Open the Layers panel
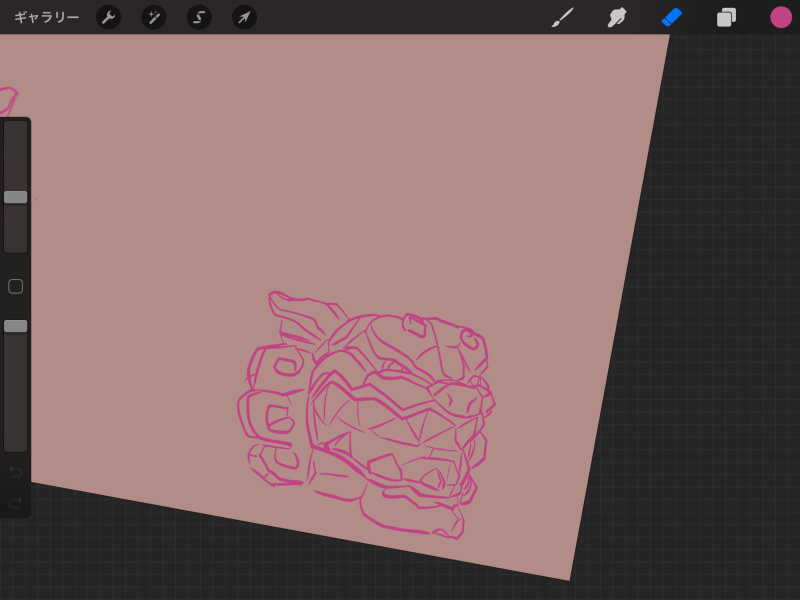This screenshot has height=600, width=800. (x=726, y=17)
